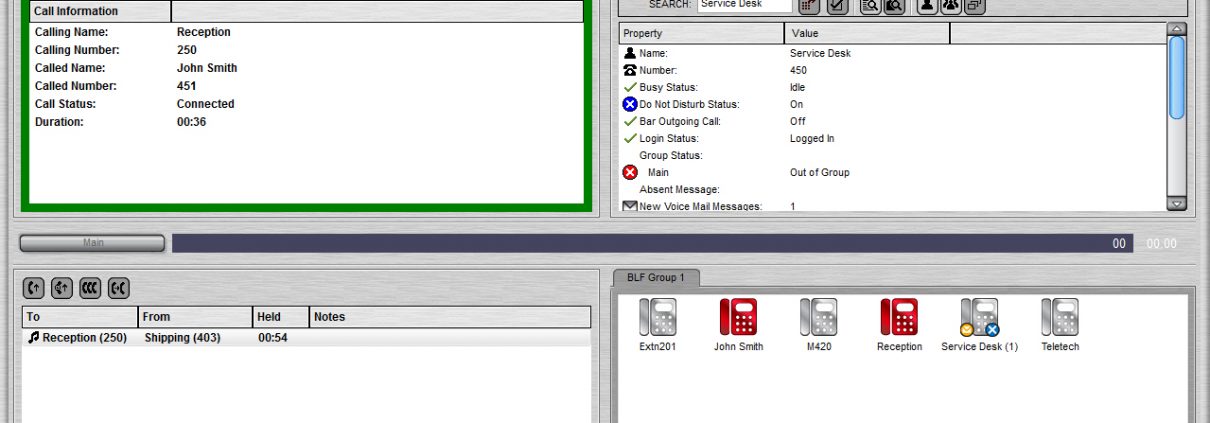Click the SEARCH input field
1210x423 pixels.
click(x=744, y=5)
